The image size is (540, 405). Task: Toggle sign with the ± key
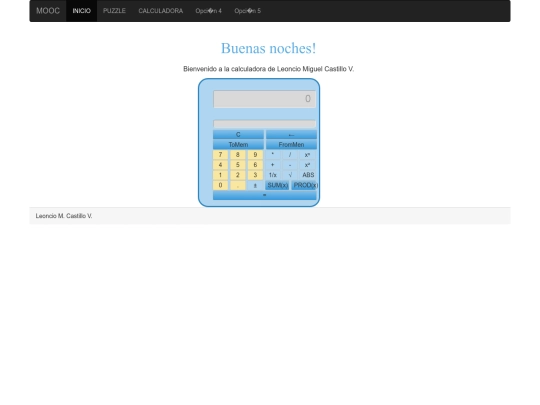[x=255, y=185]
